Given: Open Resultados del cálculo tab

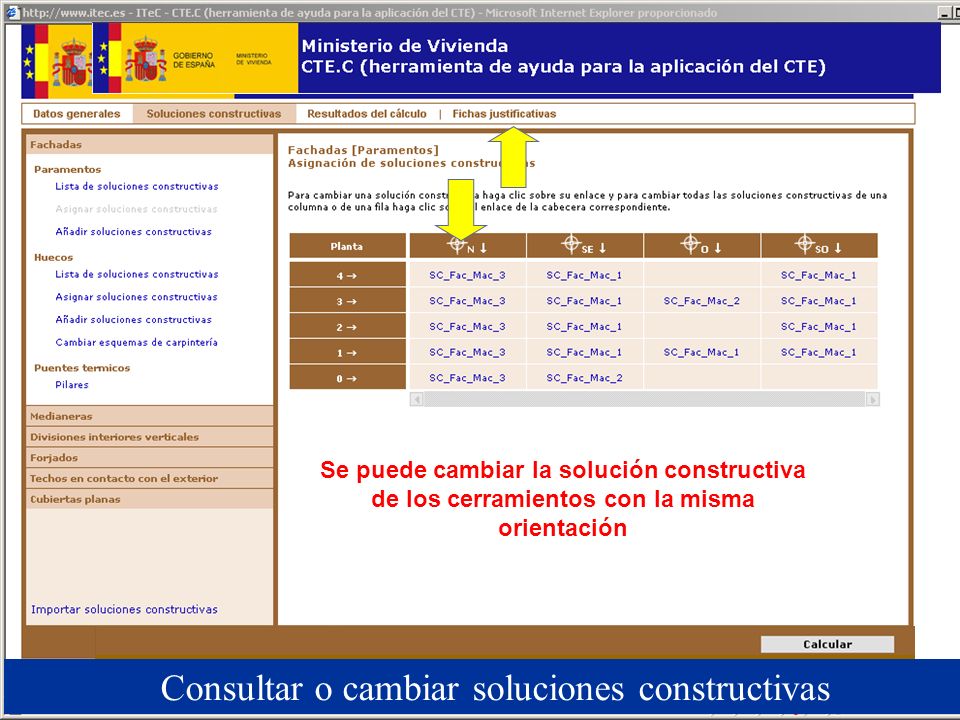Looking at the screenshot, I should point(367,114).
